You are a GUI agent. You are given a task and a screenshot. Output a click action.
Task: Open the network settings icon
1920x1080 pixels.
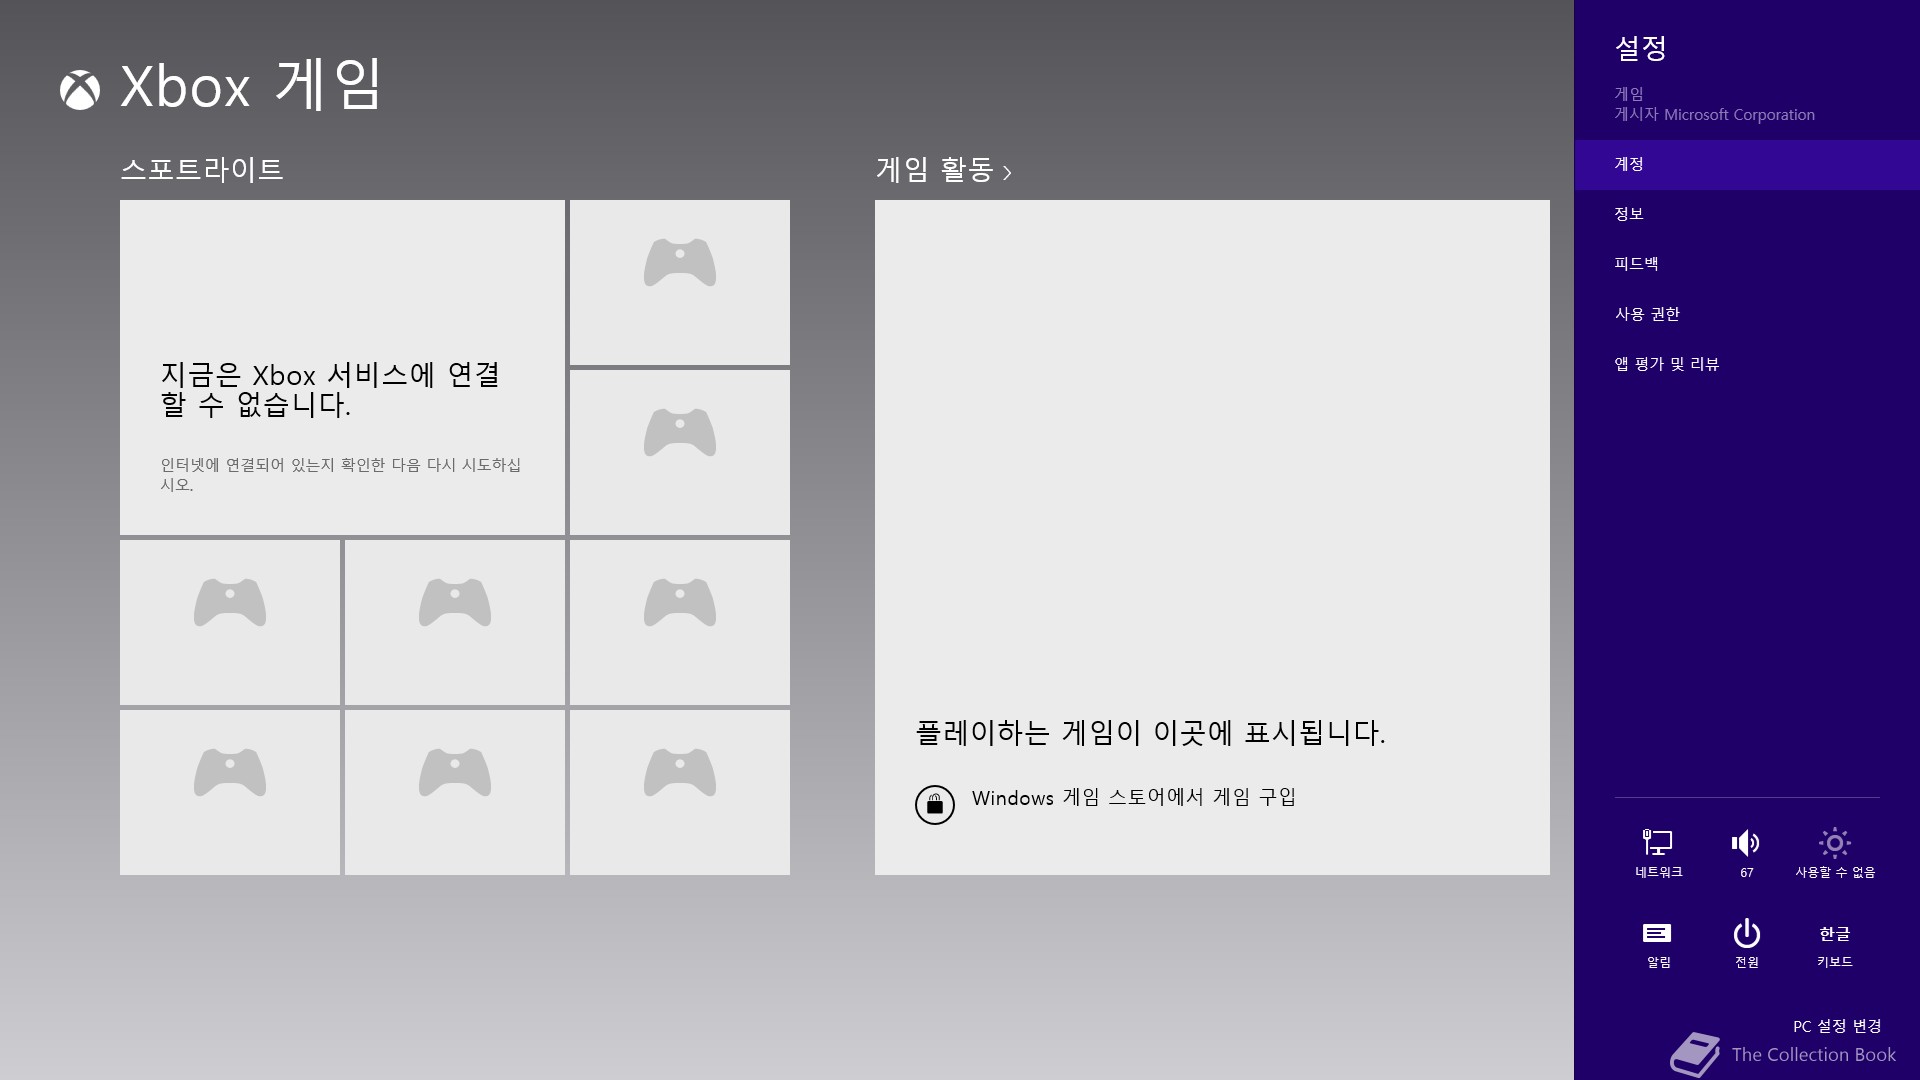[1658, 852]
